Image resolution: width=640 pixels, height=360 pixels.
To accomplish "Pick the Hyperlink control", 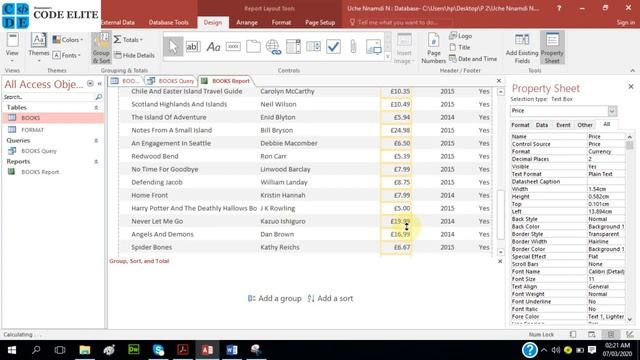I will tap(273, 47).
